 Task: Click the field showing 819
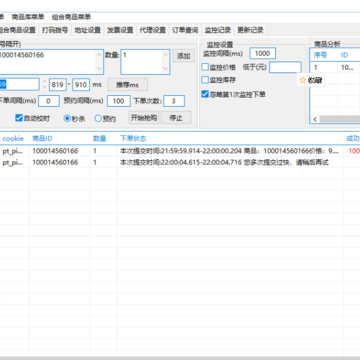coord(58,85)
